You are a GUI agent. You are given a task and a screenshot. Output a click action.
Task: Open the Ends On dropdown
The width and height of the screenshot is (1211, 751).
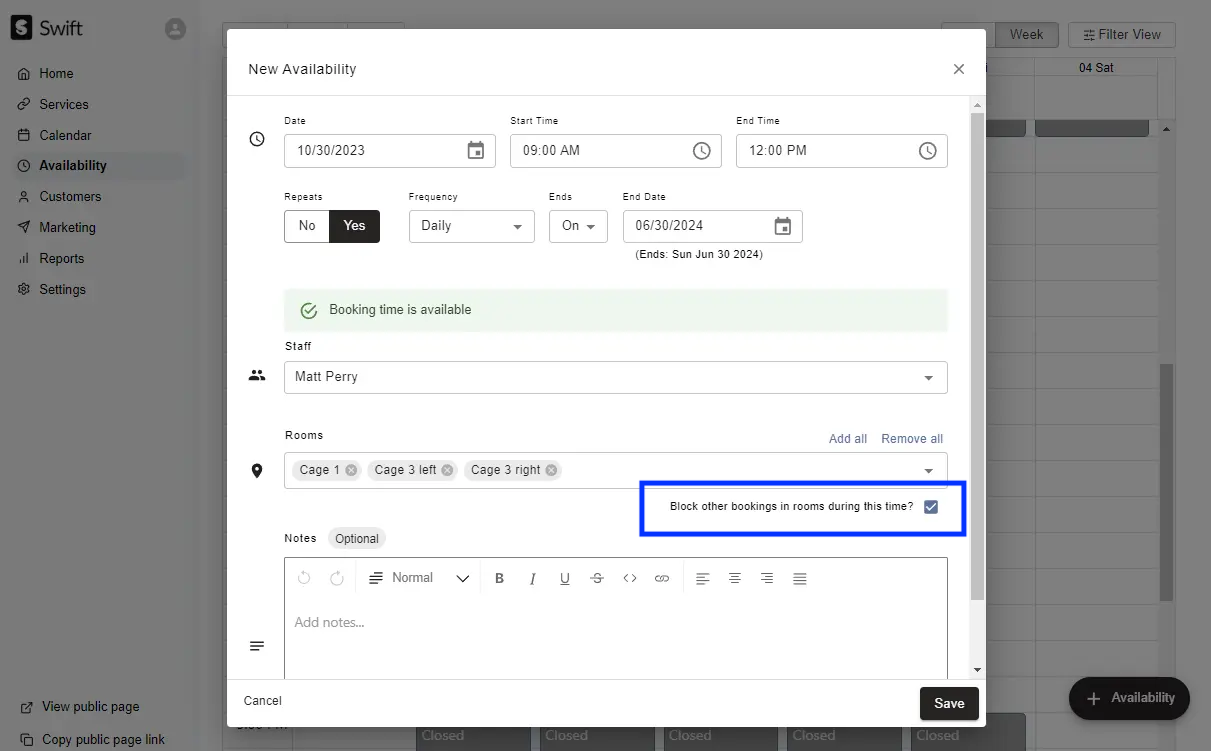click(578, 227)
